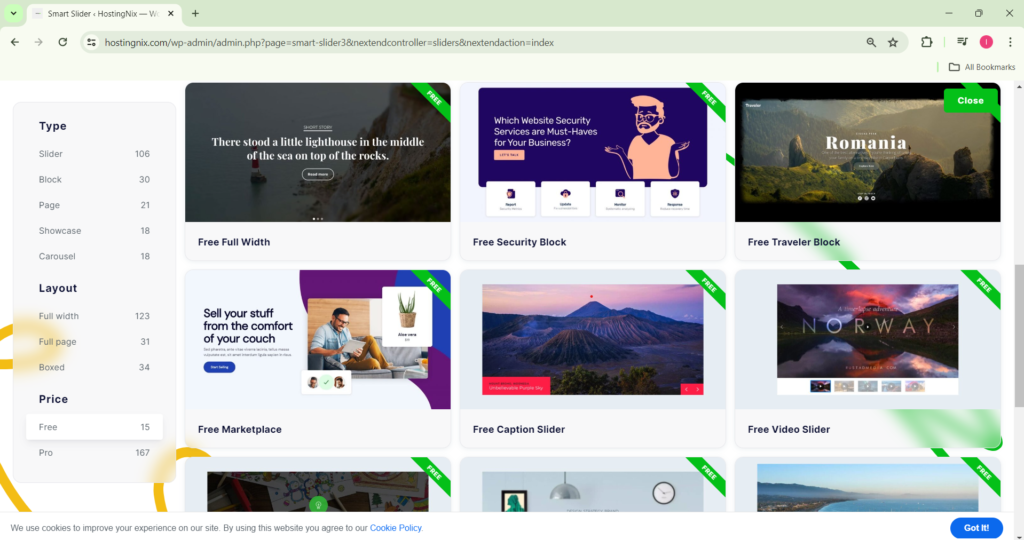
Task: Click the Free Full Width title
Action: (x=234, y=242)
